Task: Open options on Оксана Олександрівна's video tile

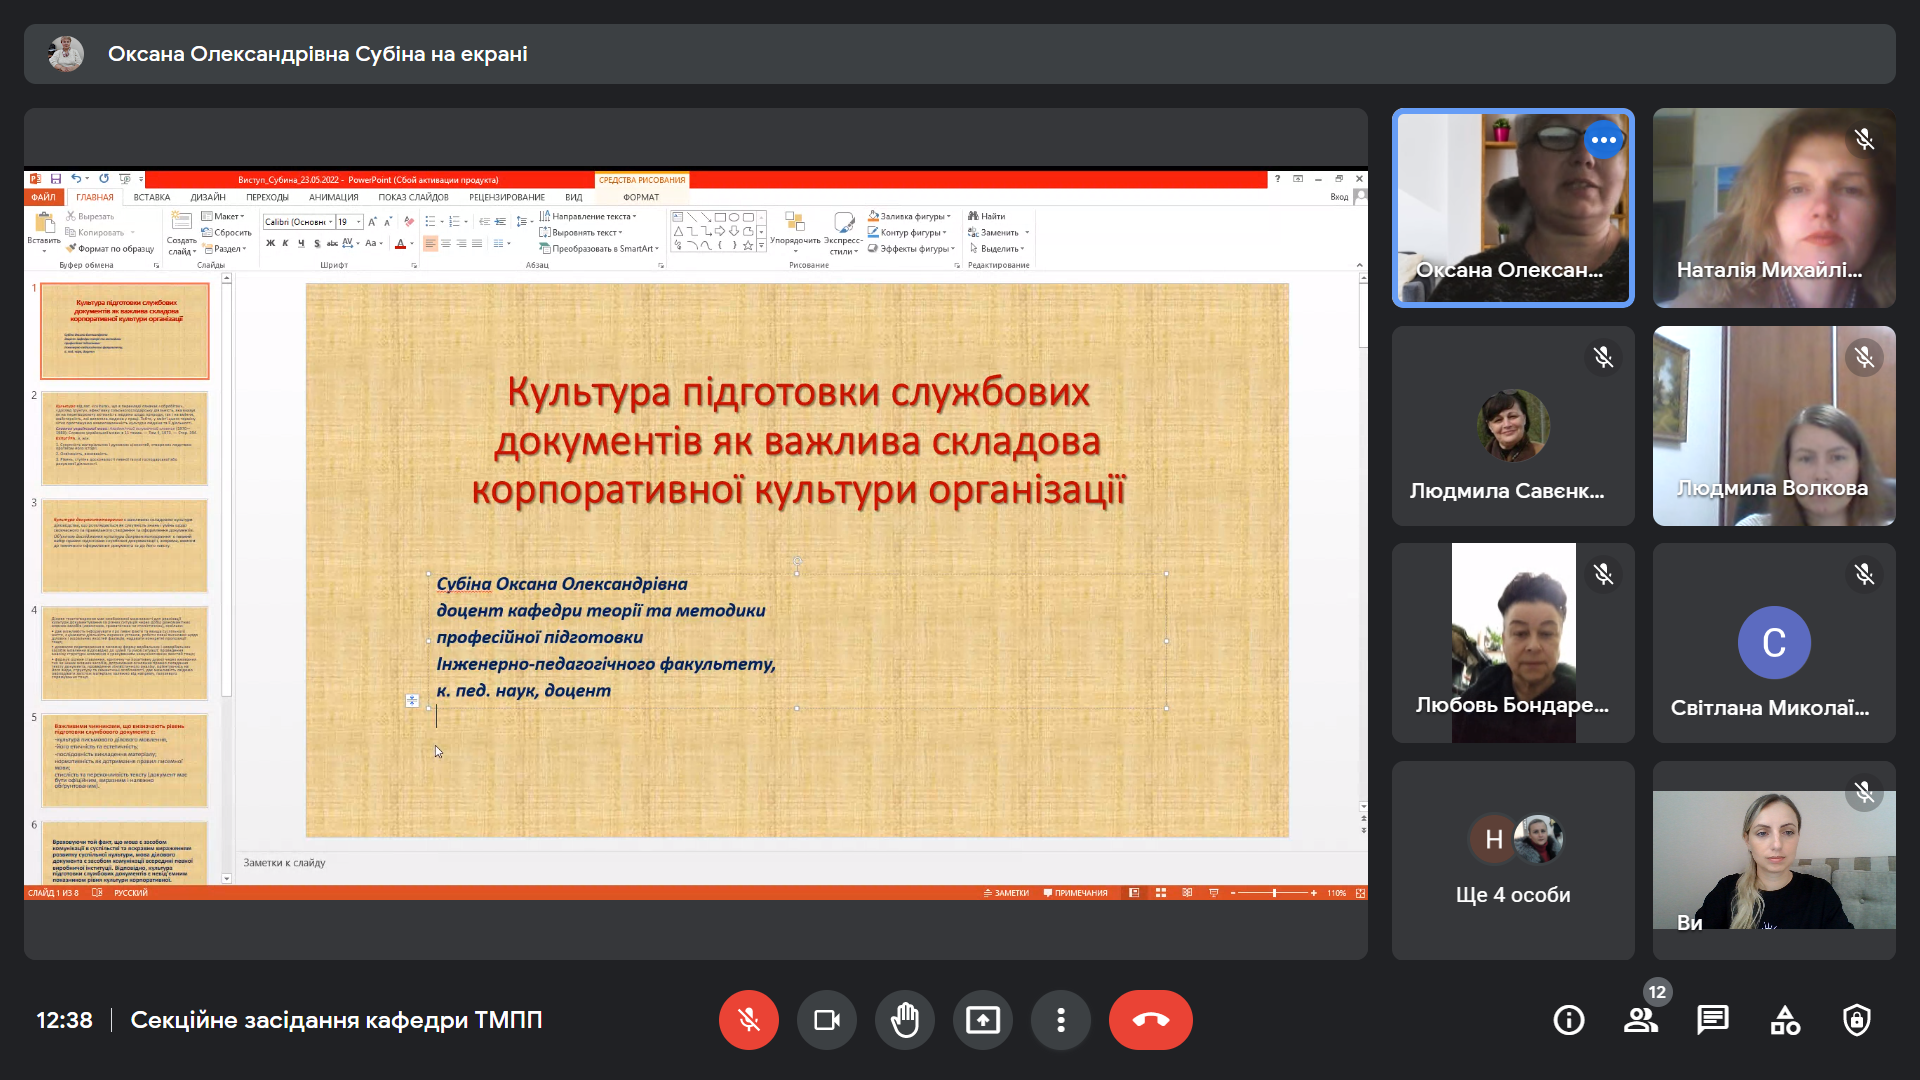Action: click(1604, 140)
